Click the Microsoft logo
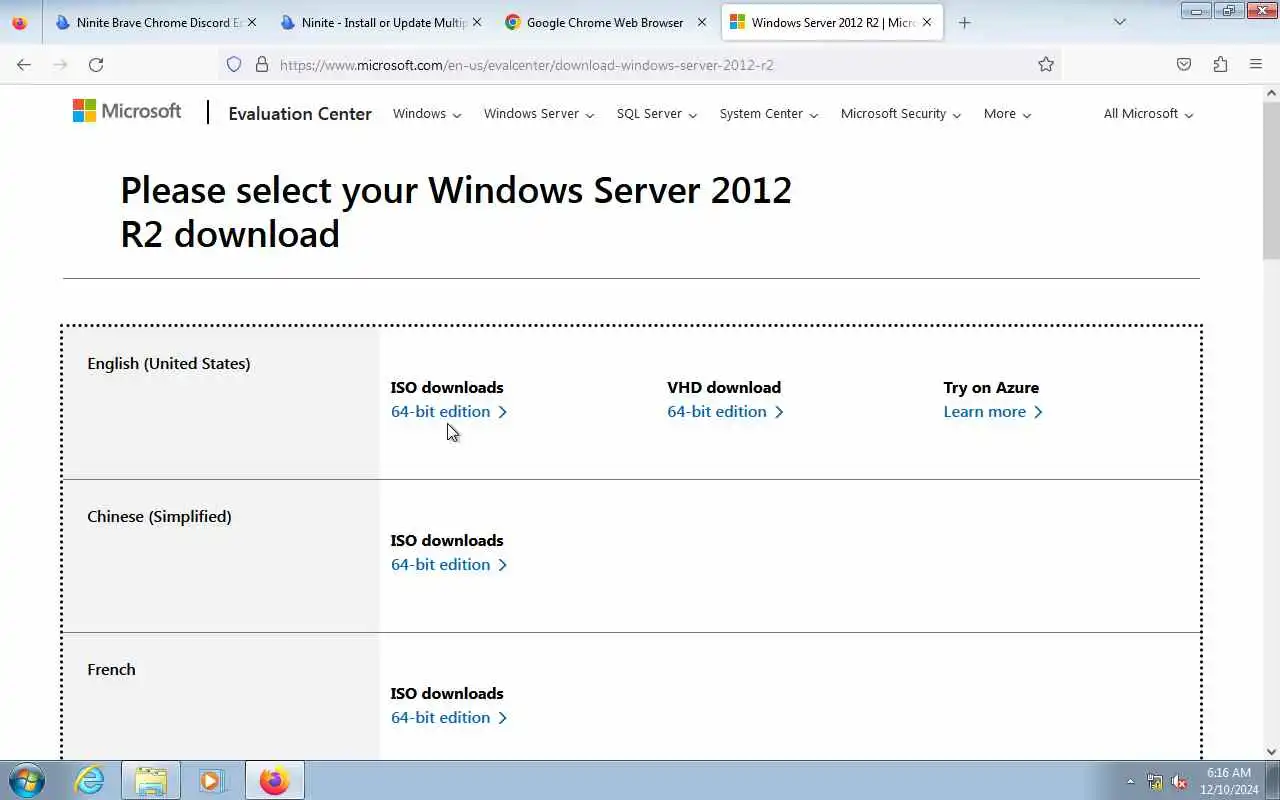 point(127,111)
